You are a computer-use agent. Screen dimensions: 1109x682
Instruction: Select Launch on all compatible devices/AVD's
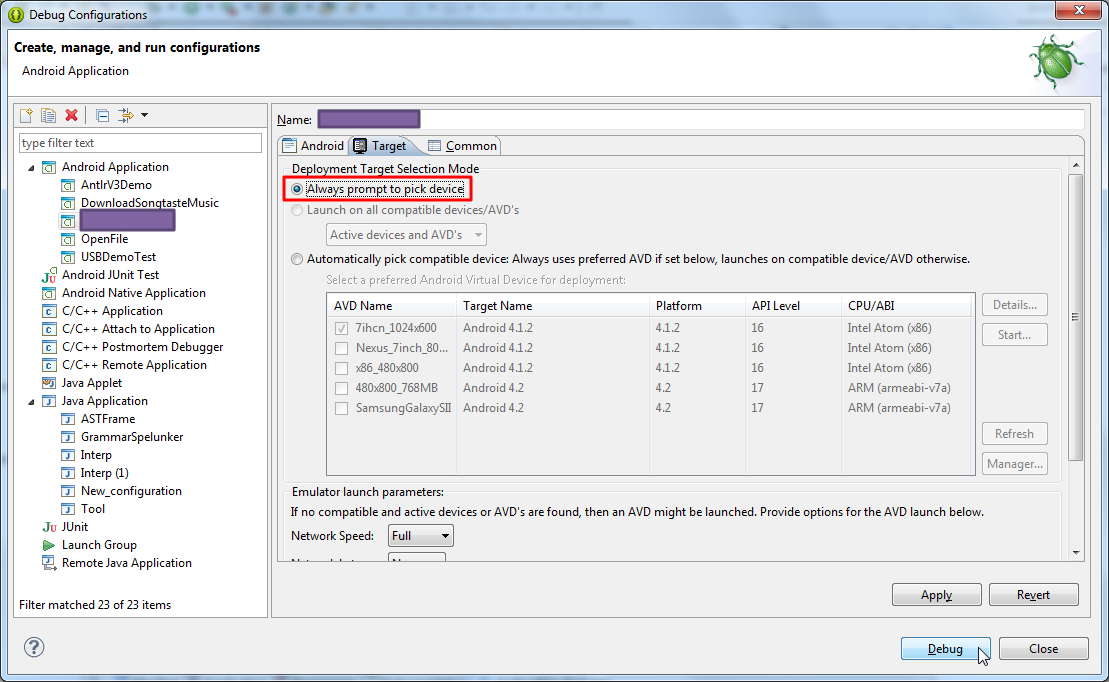pyautogui.click(x=297, y=210)
